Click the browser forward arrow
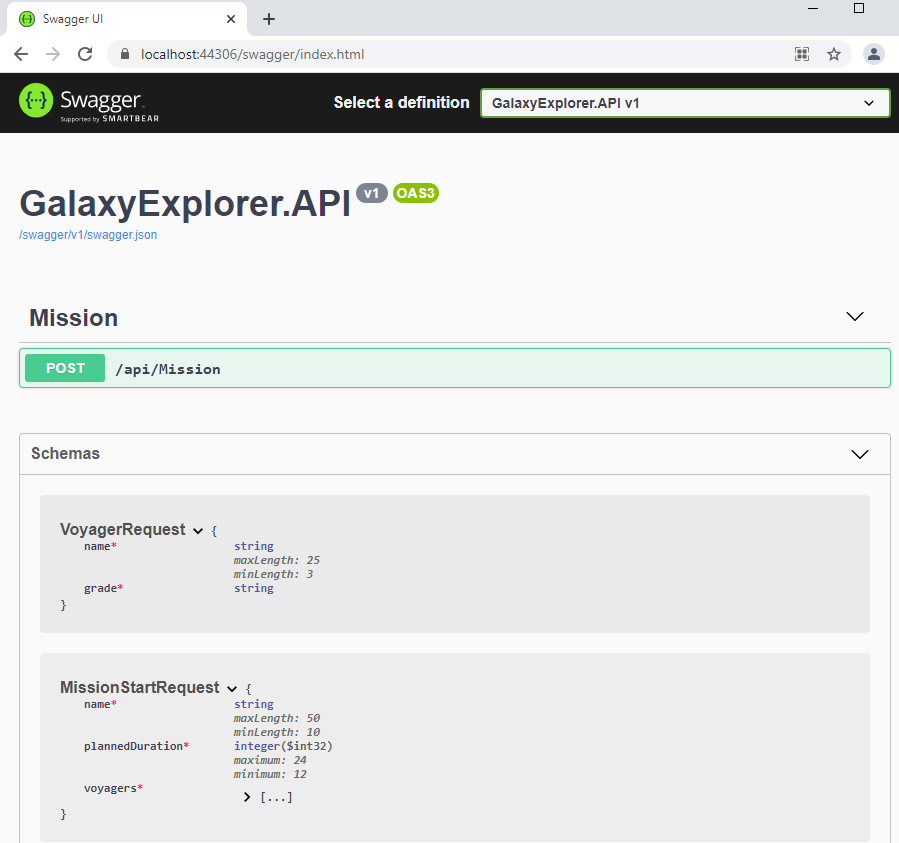 click(53, 54)
